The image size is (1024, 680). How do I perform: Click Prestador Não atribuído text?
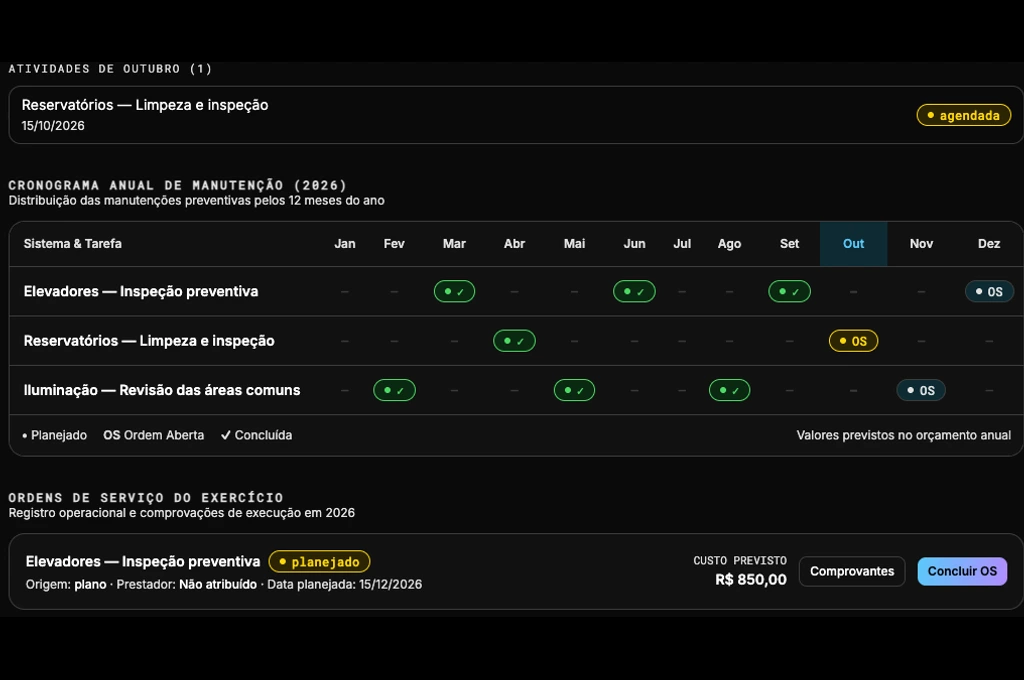[x=187, y=585]
